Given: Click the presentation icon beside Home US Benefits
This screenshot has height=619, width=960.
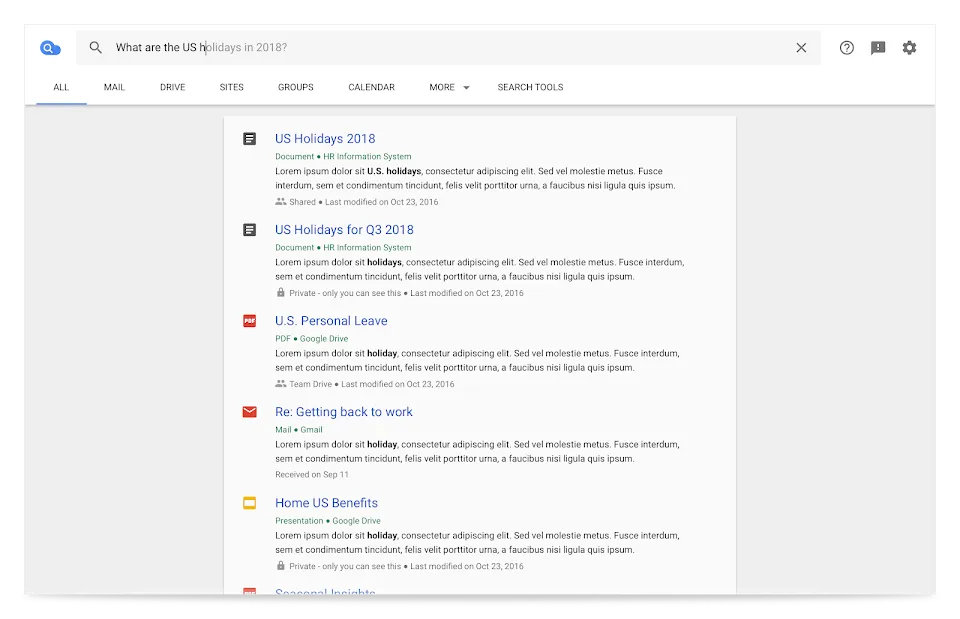Looking at the screenshot, I should (249, 503).
